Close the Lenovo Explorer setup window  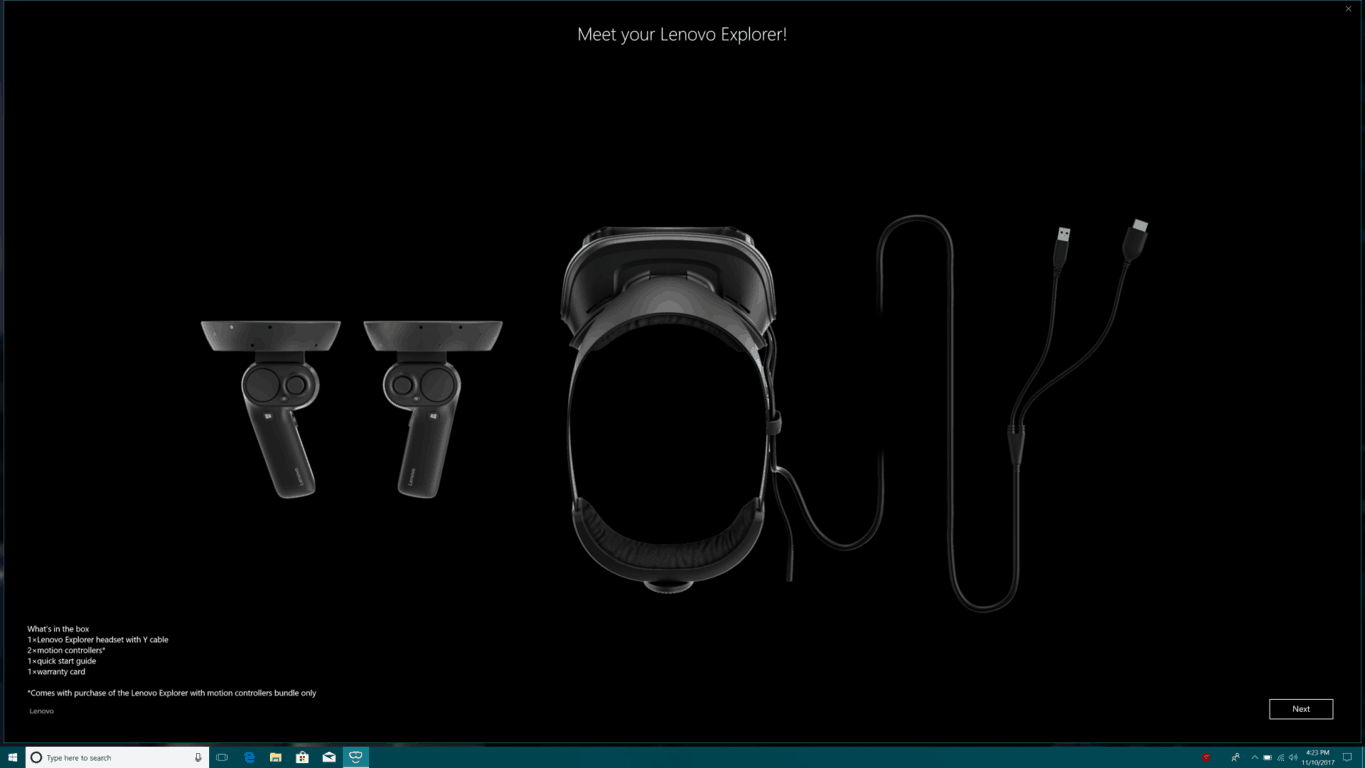click(1348, 9)
